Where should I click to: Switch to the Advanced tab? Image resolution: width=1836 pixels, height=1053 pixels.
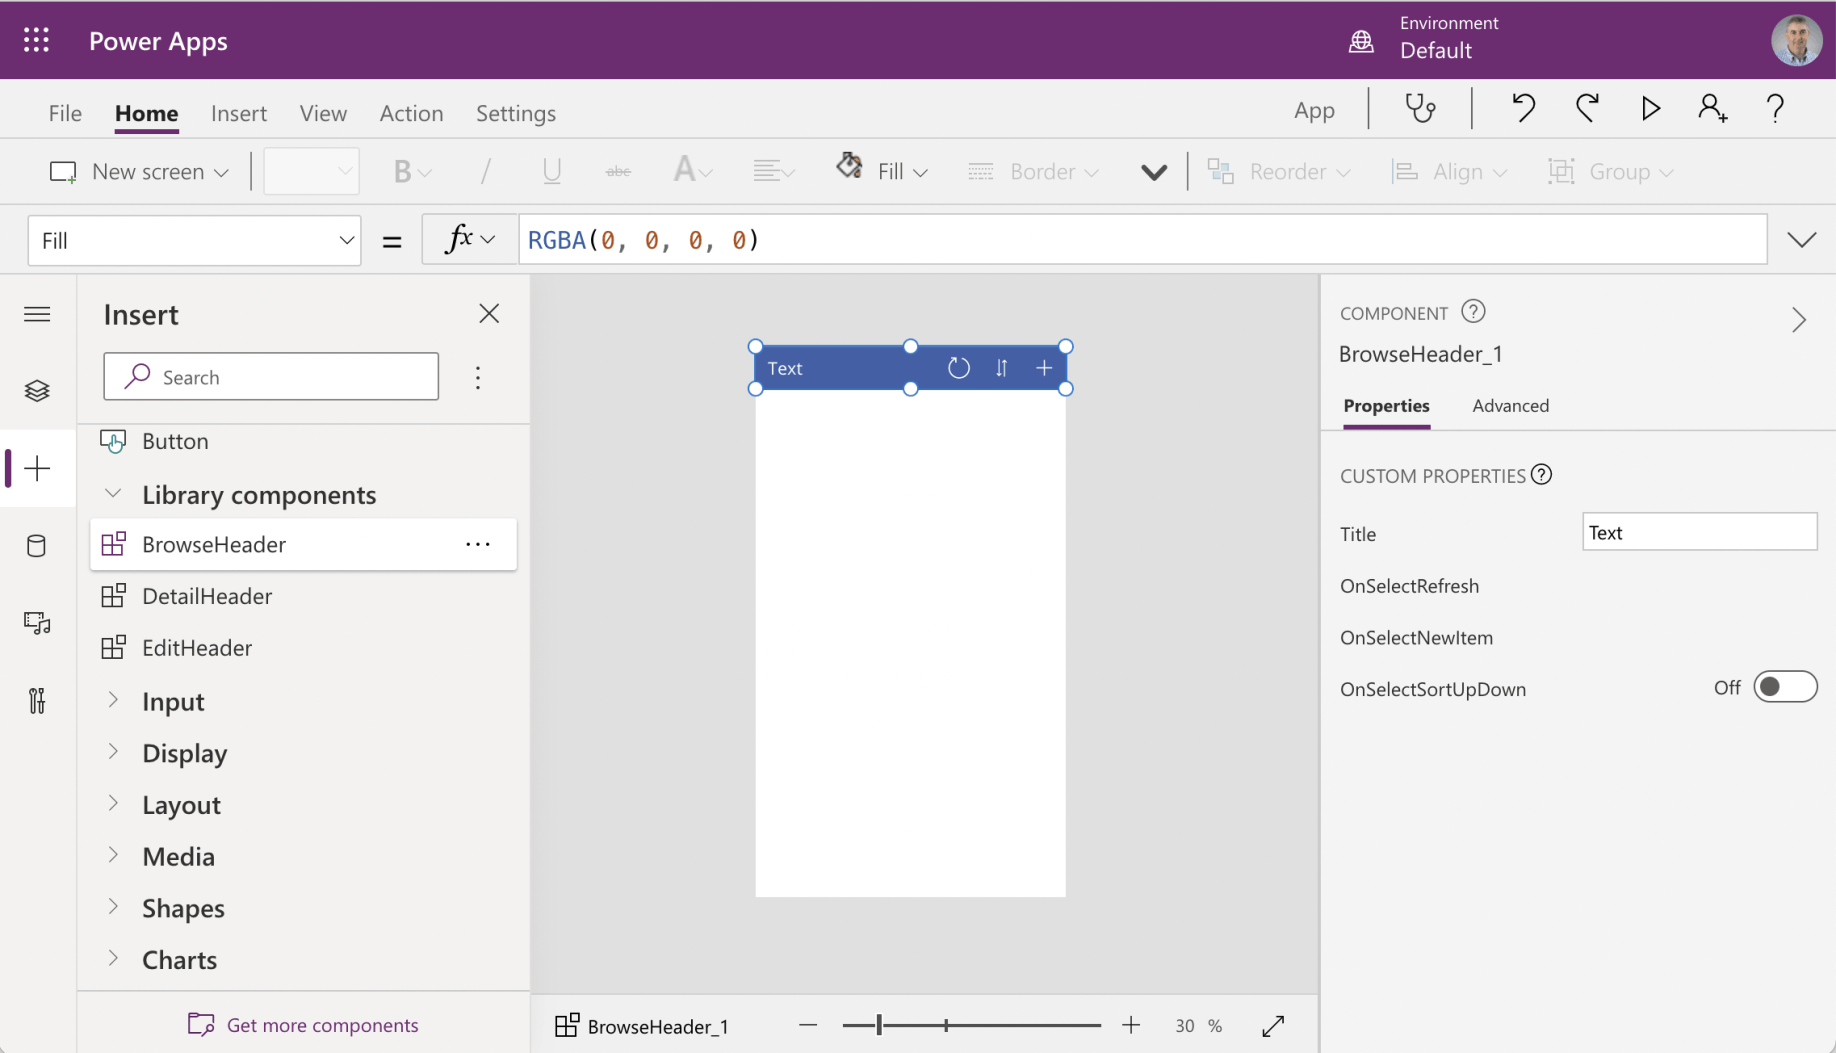click(1510, 406)
